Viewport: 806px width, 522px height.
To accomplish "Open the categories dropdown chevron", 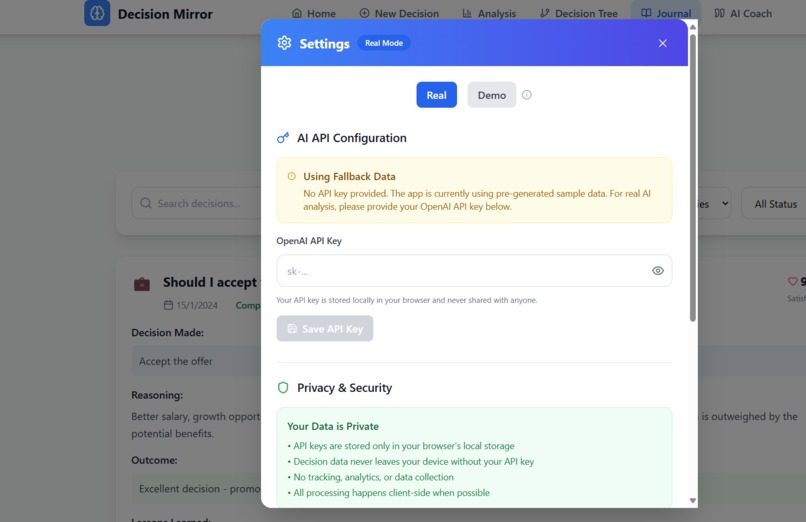I will click(x=725, y=203).
